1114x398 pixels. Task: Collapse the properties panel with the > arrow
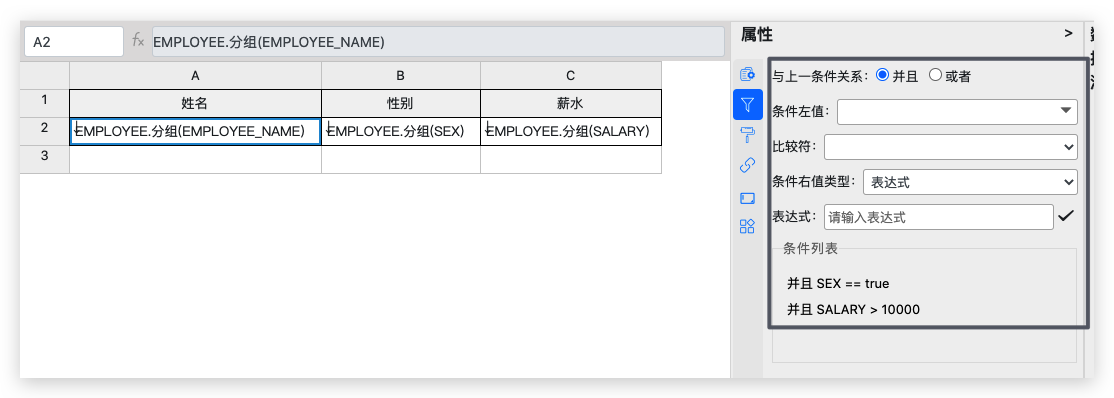pos(1068,33)
